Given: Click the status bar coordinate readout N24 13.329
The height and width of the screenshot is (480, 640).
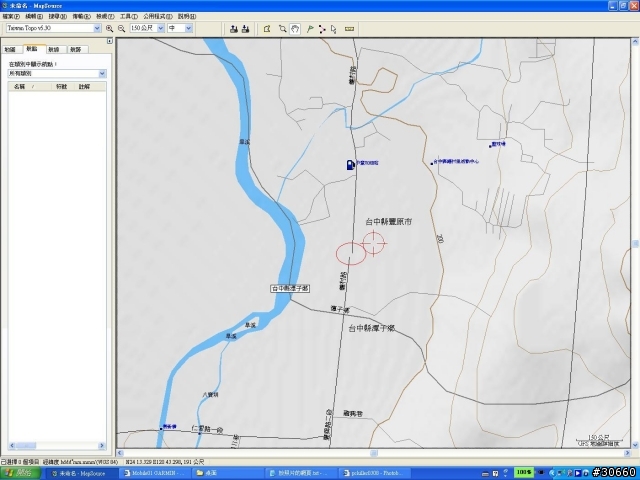Looking at the screenshot, I should [164, 462].
